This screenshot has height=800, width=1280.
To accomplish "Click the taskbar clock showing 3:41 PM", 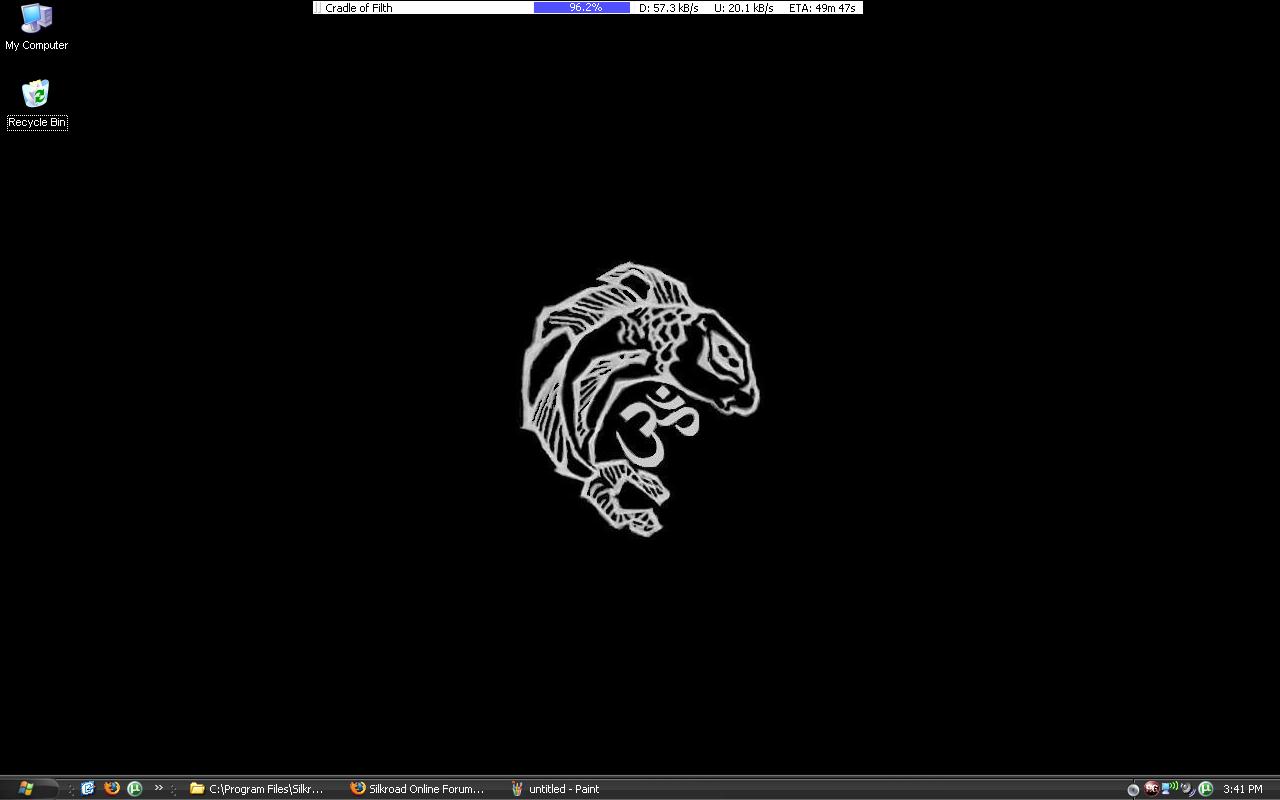I will [x=1241, y=788].
